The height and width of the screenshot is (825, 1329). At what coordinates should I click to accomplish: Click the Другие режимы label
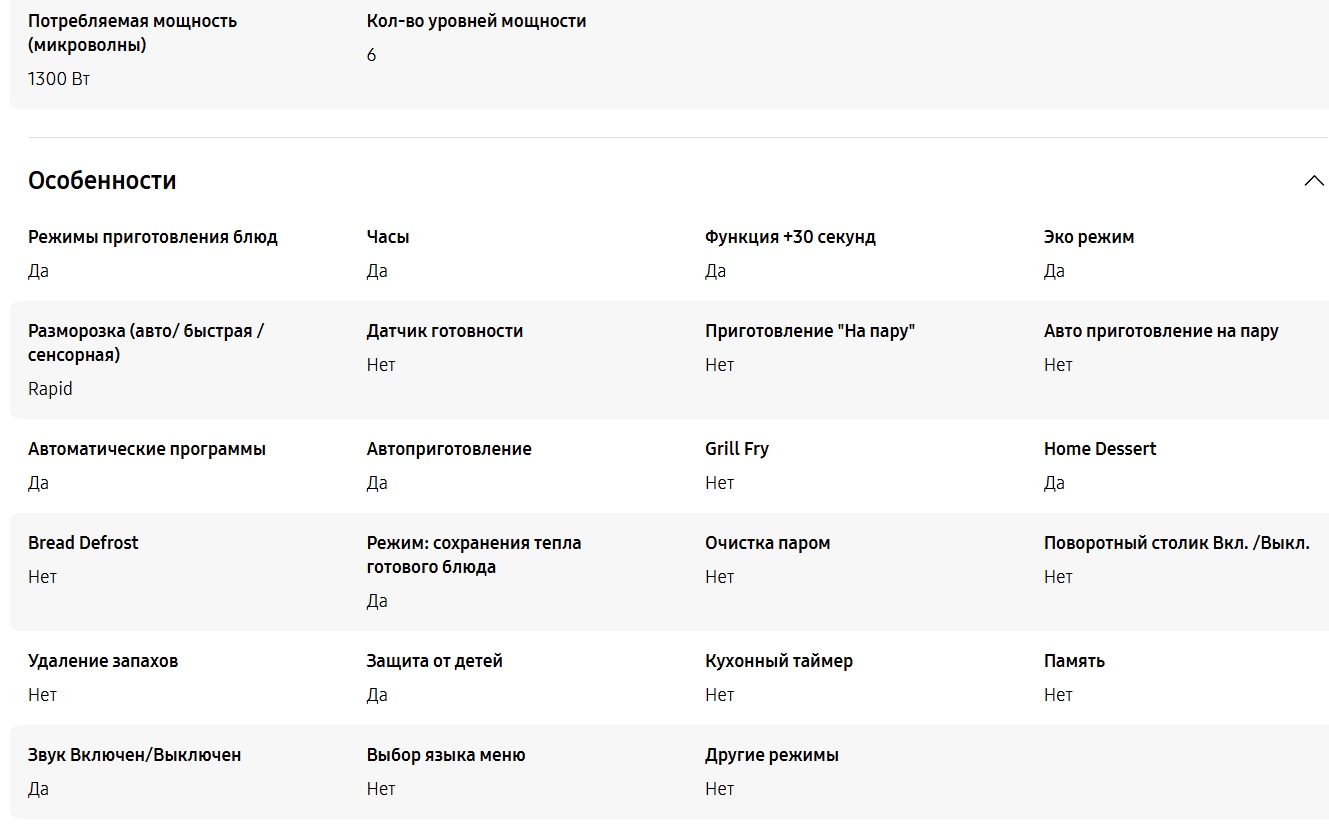click(772, 755)
